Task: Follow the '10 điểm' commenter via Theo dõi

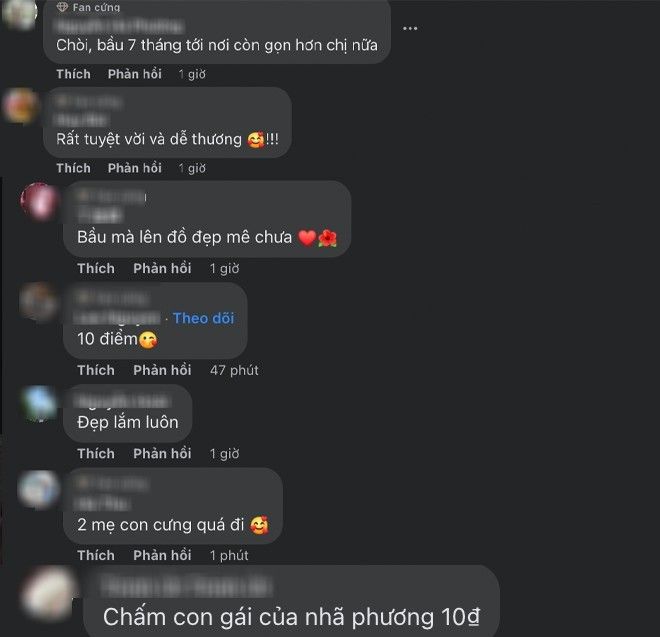Action: pos(203,318)
